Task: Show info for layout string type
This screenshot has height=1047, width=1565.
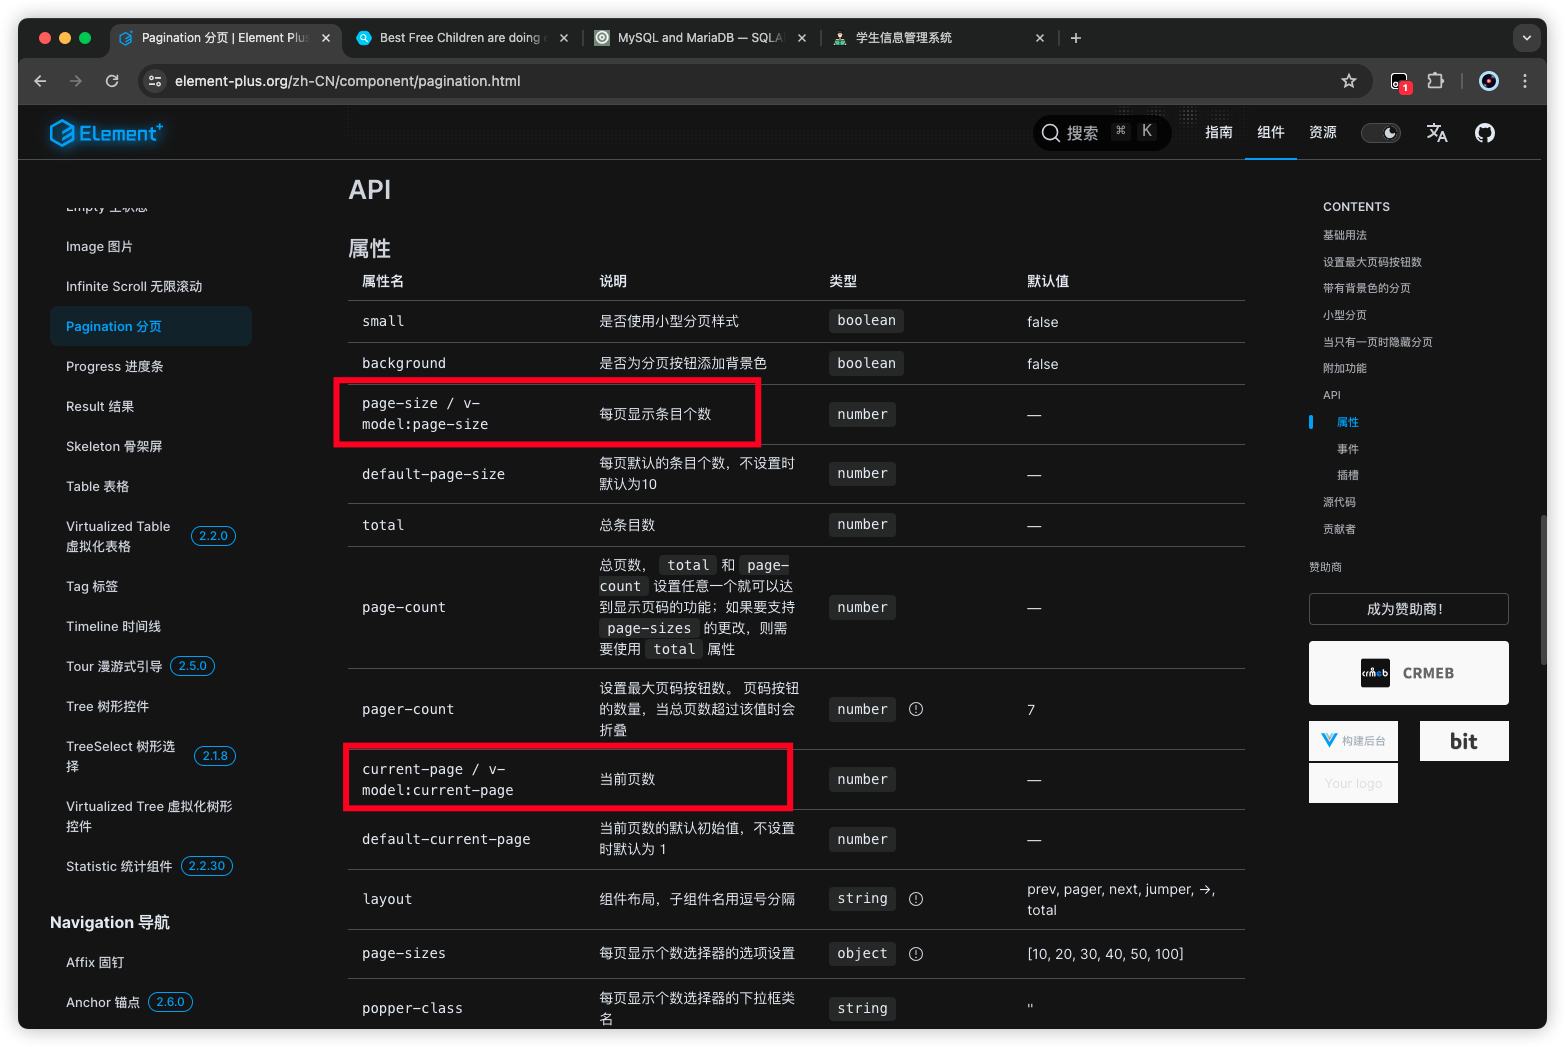Action: point(916,899)
